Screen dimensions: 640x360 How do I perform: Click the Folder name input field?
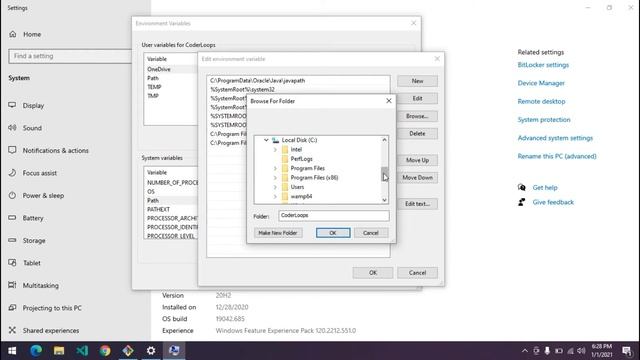point(333,216)
